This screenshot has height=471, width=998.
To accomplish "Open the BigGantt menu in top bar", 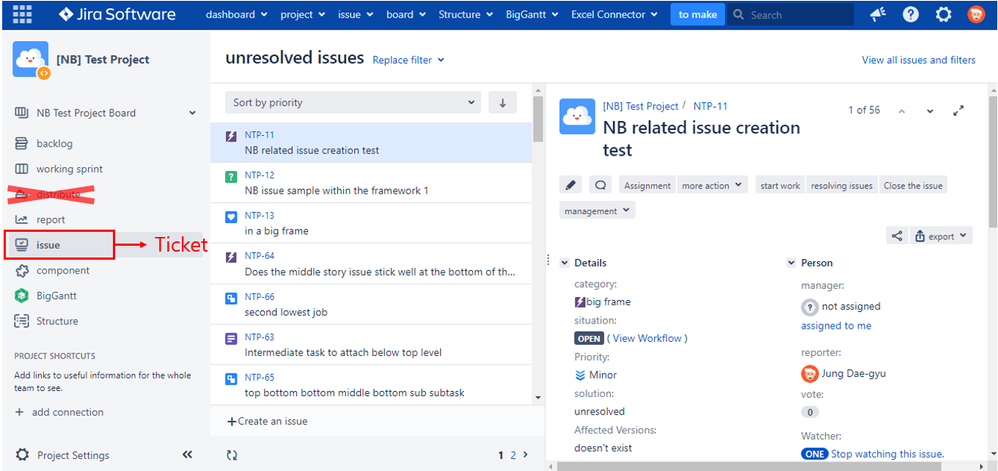I will [532, 14].
